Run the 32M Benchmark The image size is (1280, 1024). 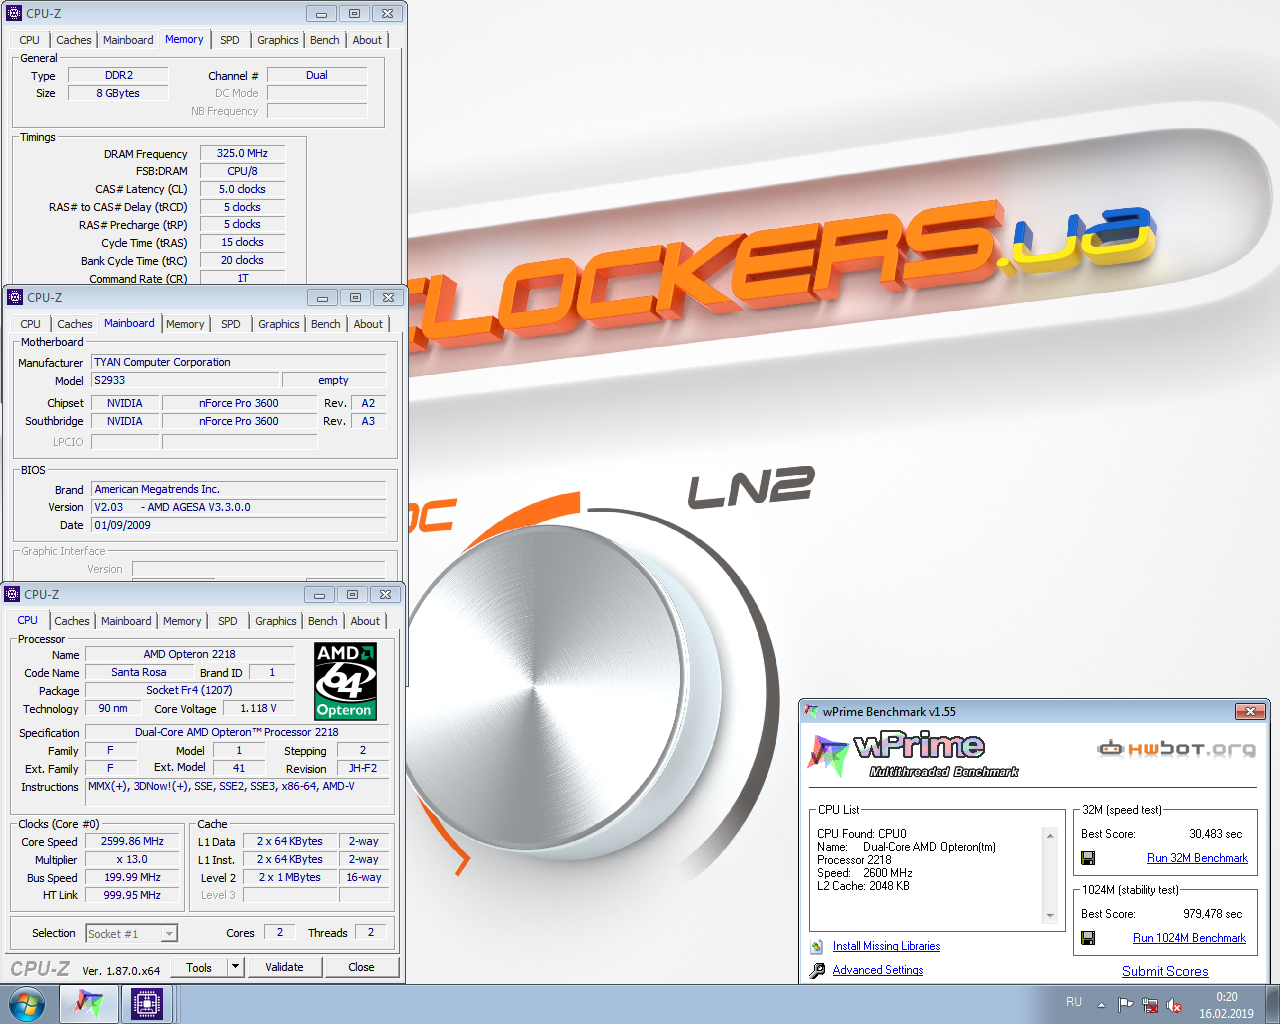[1197, 858]
